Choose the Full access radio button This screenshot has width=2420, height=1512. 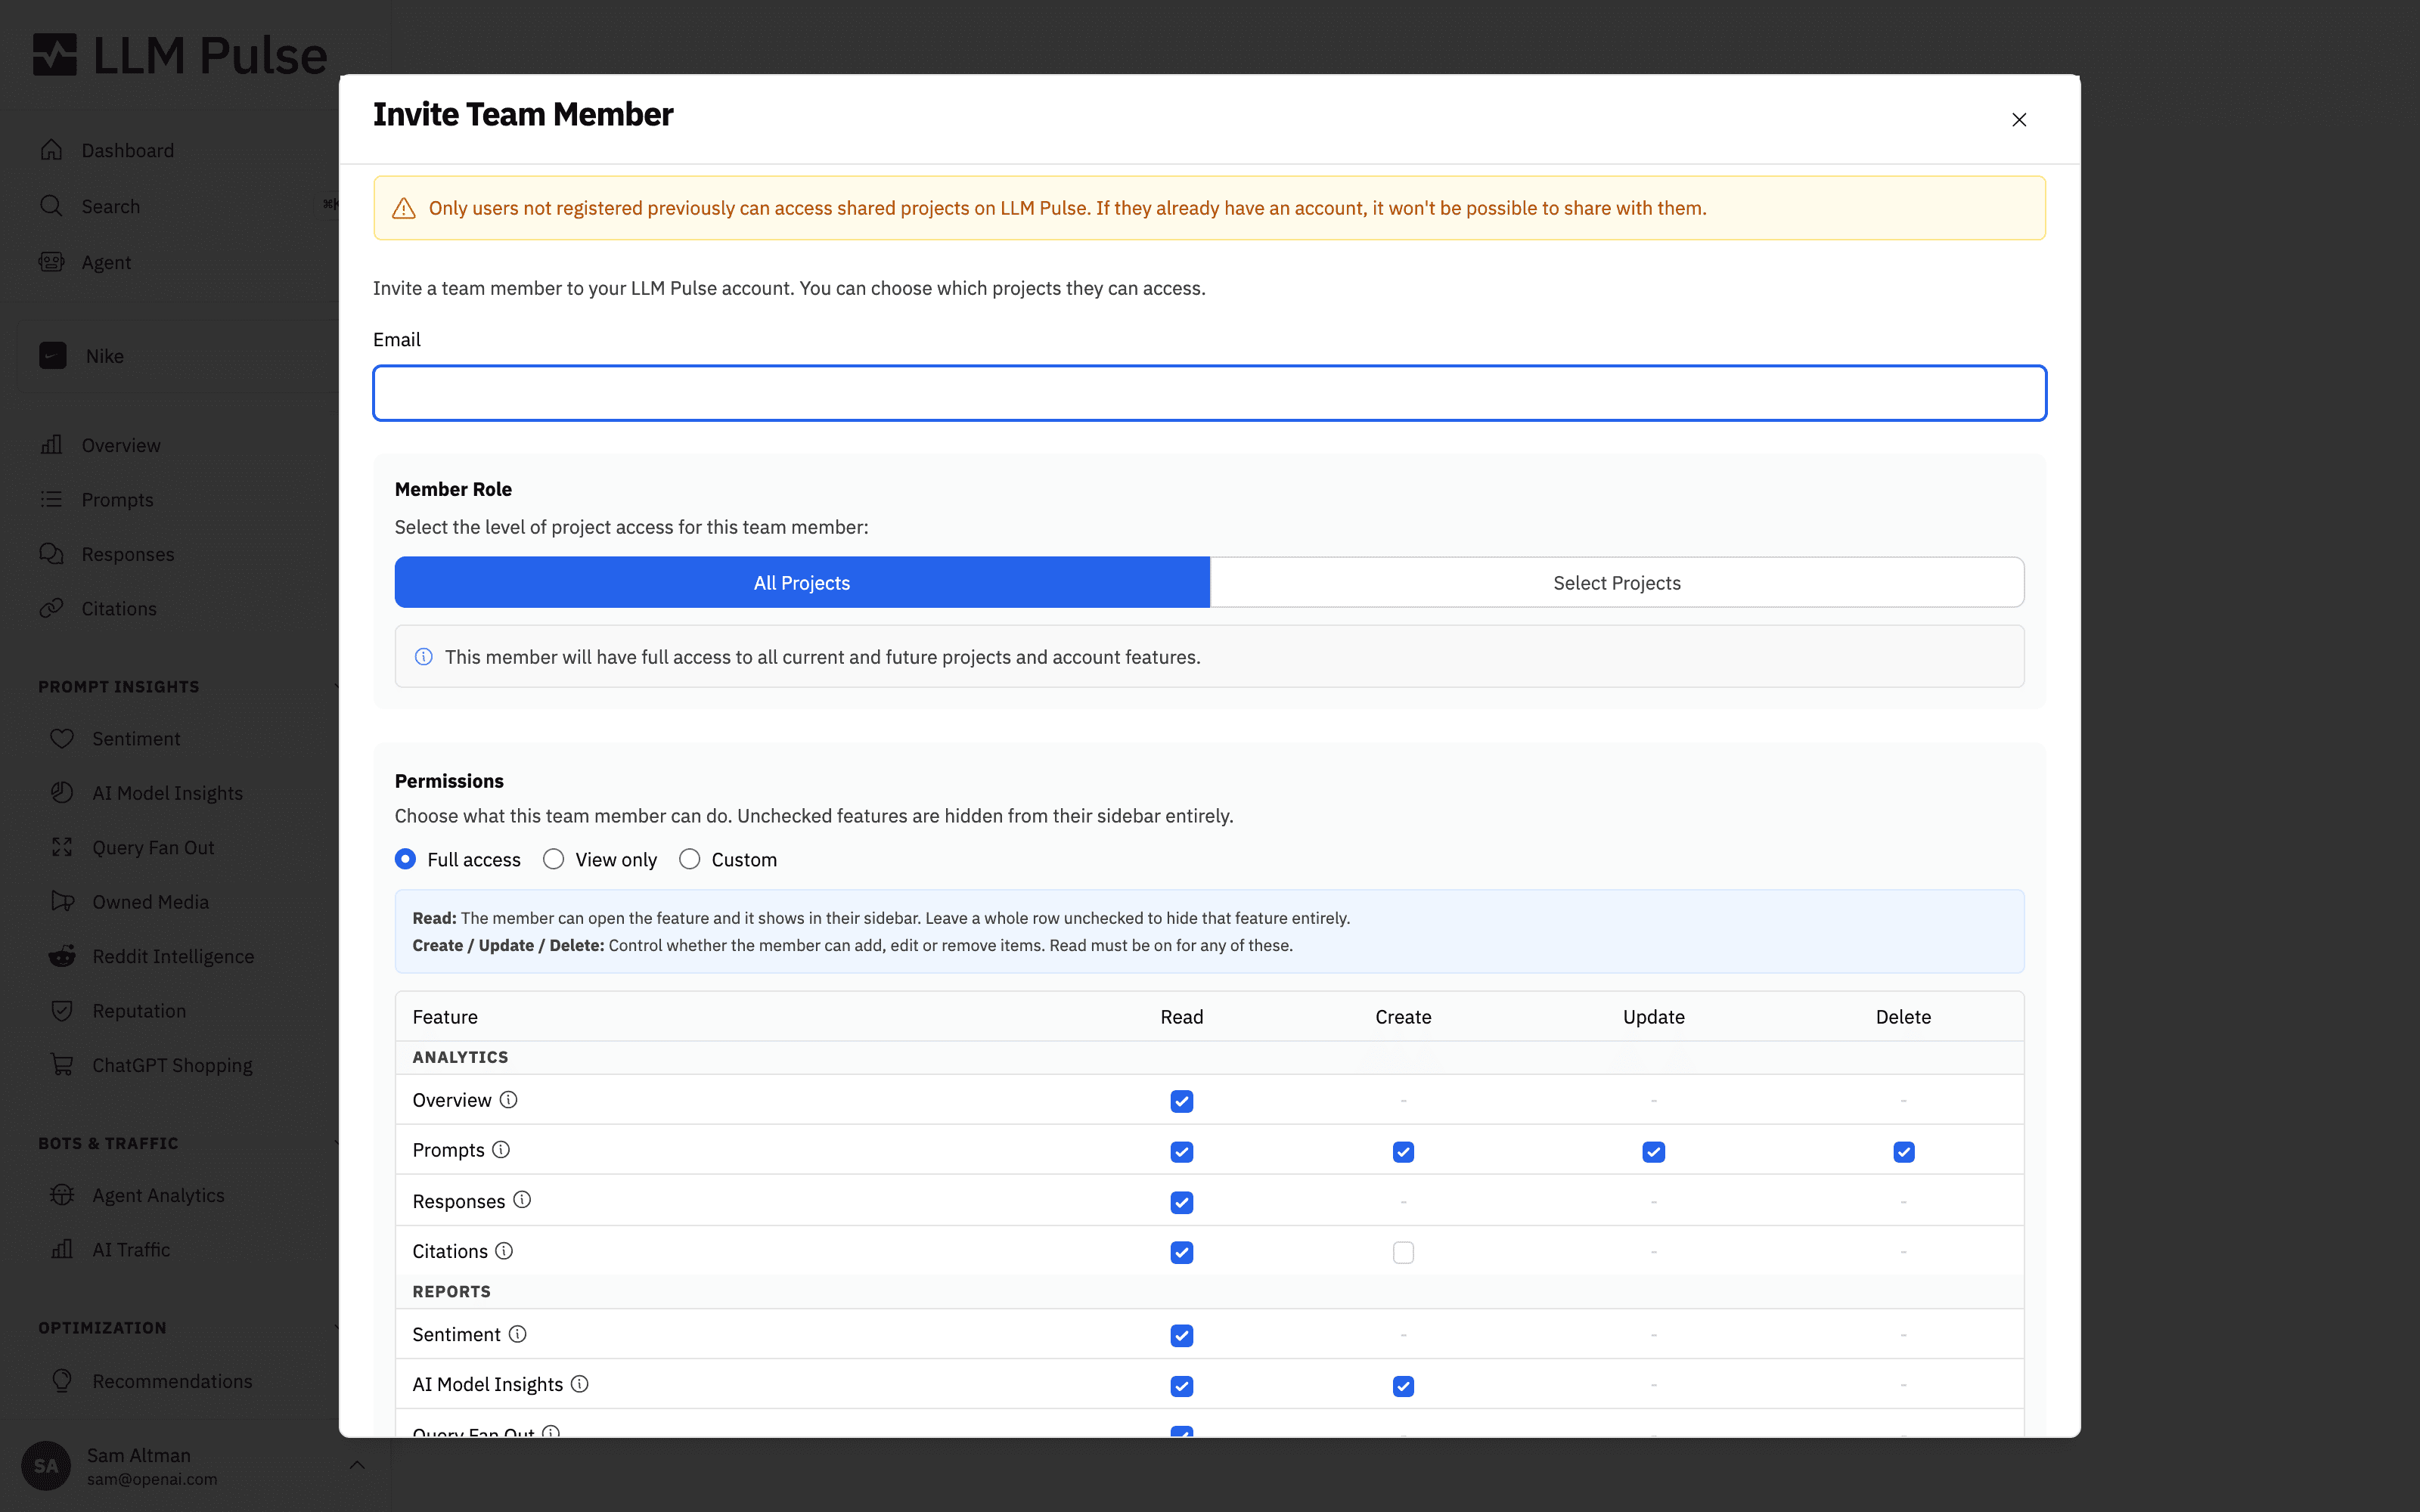tap(405, 859)
